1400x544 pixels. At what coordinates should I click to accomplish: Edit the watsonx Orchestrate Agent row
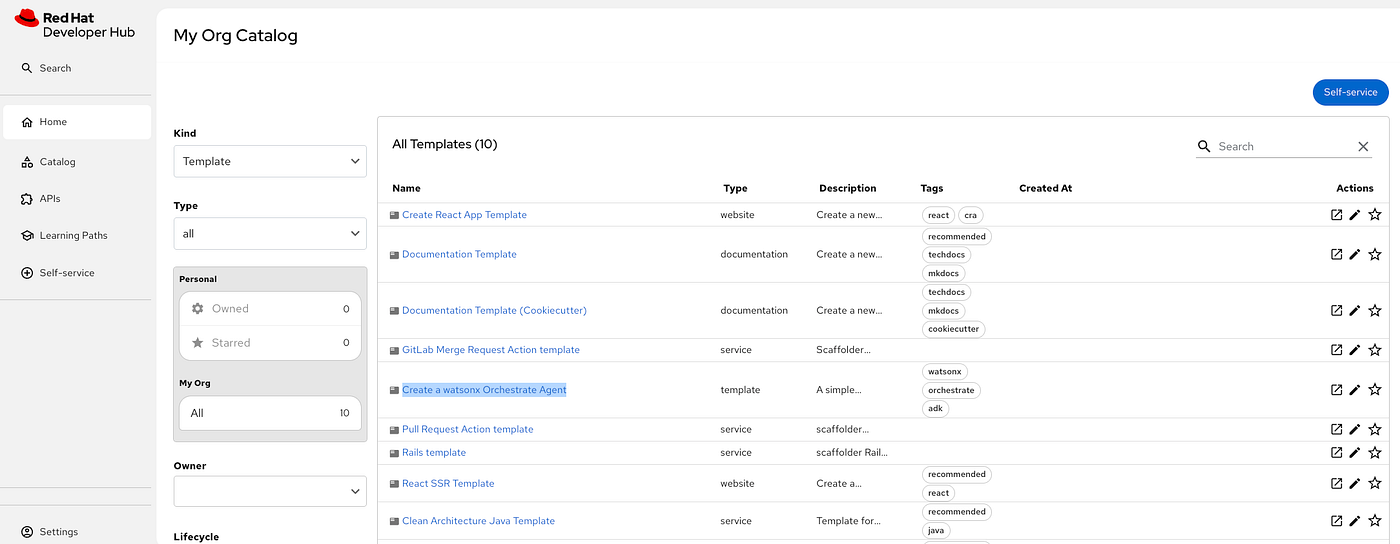[x=1355, y=390]
